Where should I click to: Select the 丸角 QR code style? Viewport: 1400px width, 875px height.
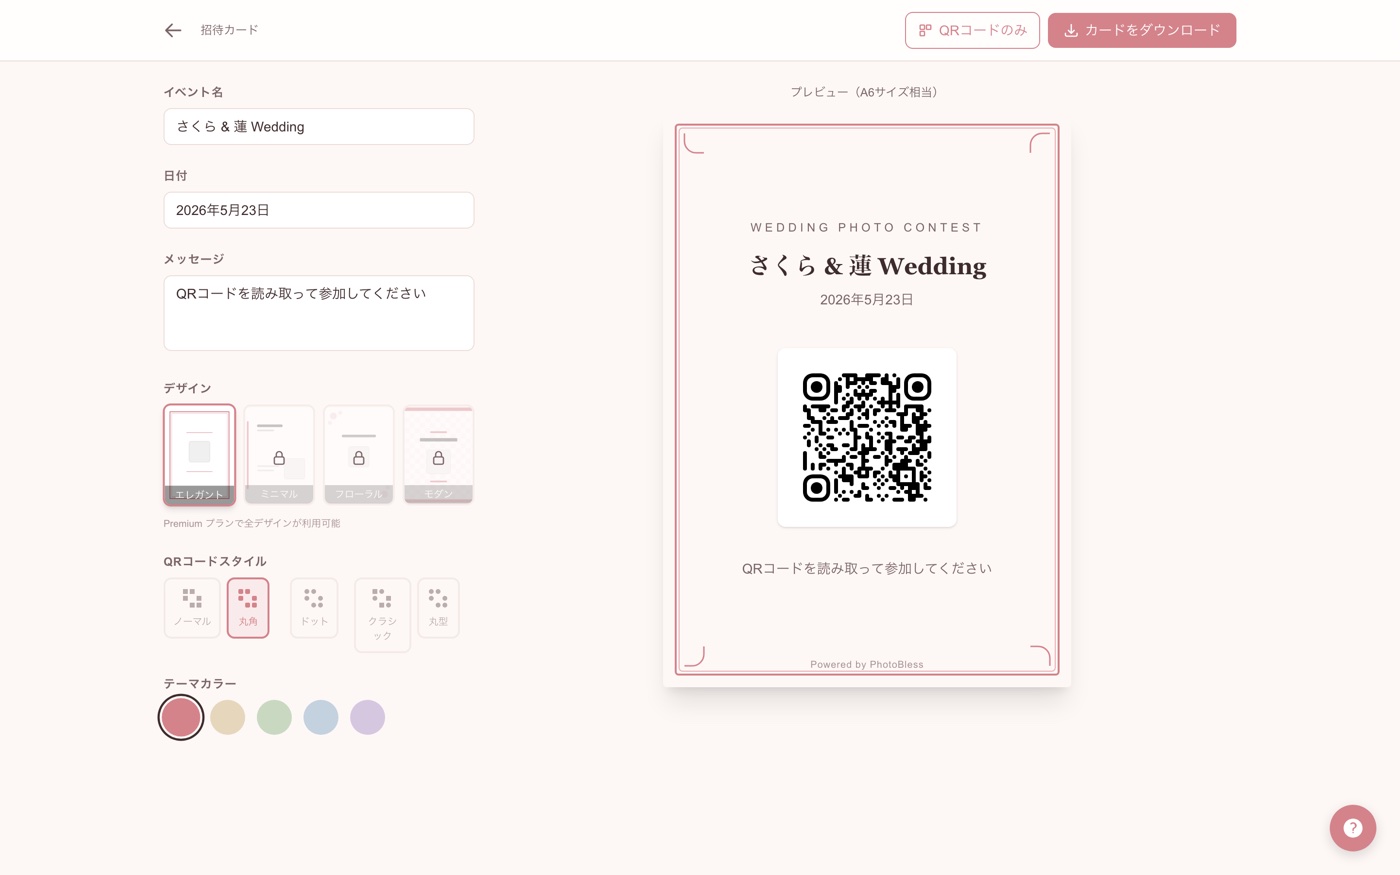(x=248, y=607)
